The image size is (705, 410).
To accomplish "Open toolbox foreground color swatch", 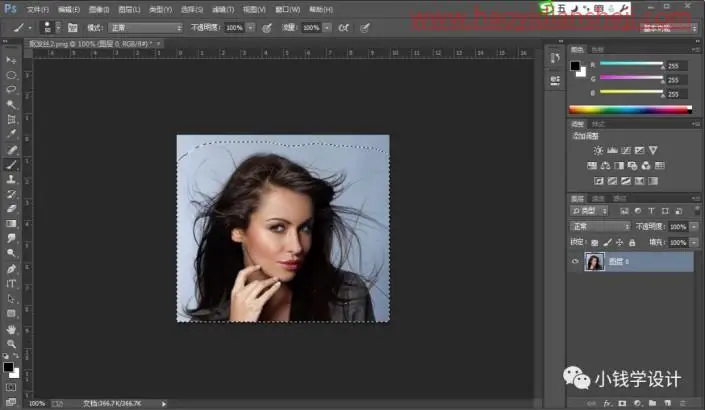I will click(8, 367).
